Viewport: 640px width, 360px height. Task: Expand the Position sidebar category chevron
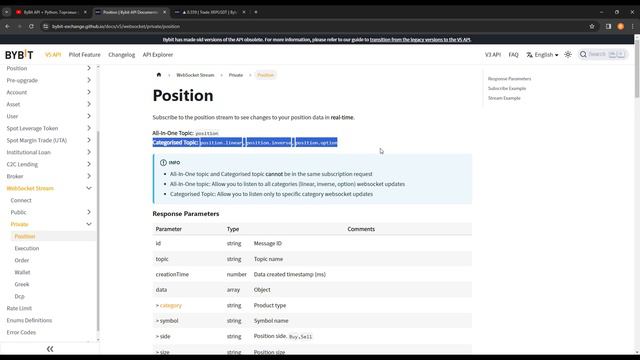[89, 68]
